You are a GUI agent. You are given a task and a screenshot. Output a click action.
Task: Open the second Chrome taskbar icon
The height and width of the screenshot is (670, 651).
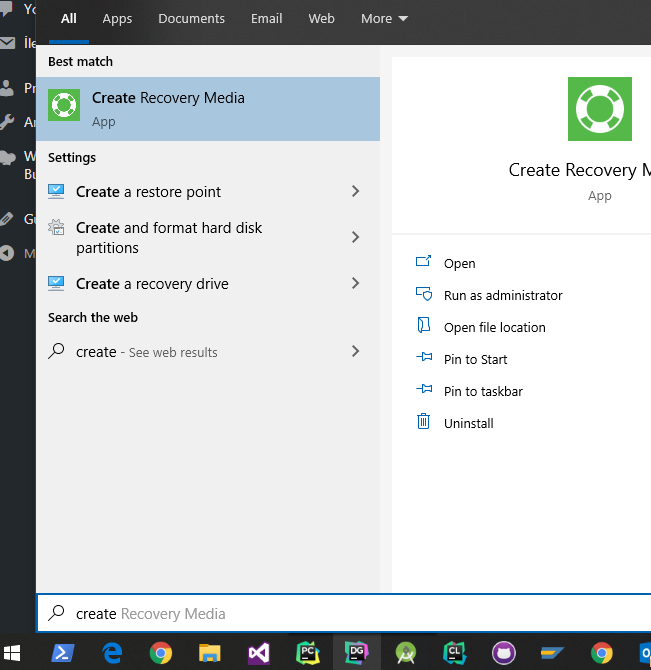601,653
